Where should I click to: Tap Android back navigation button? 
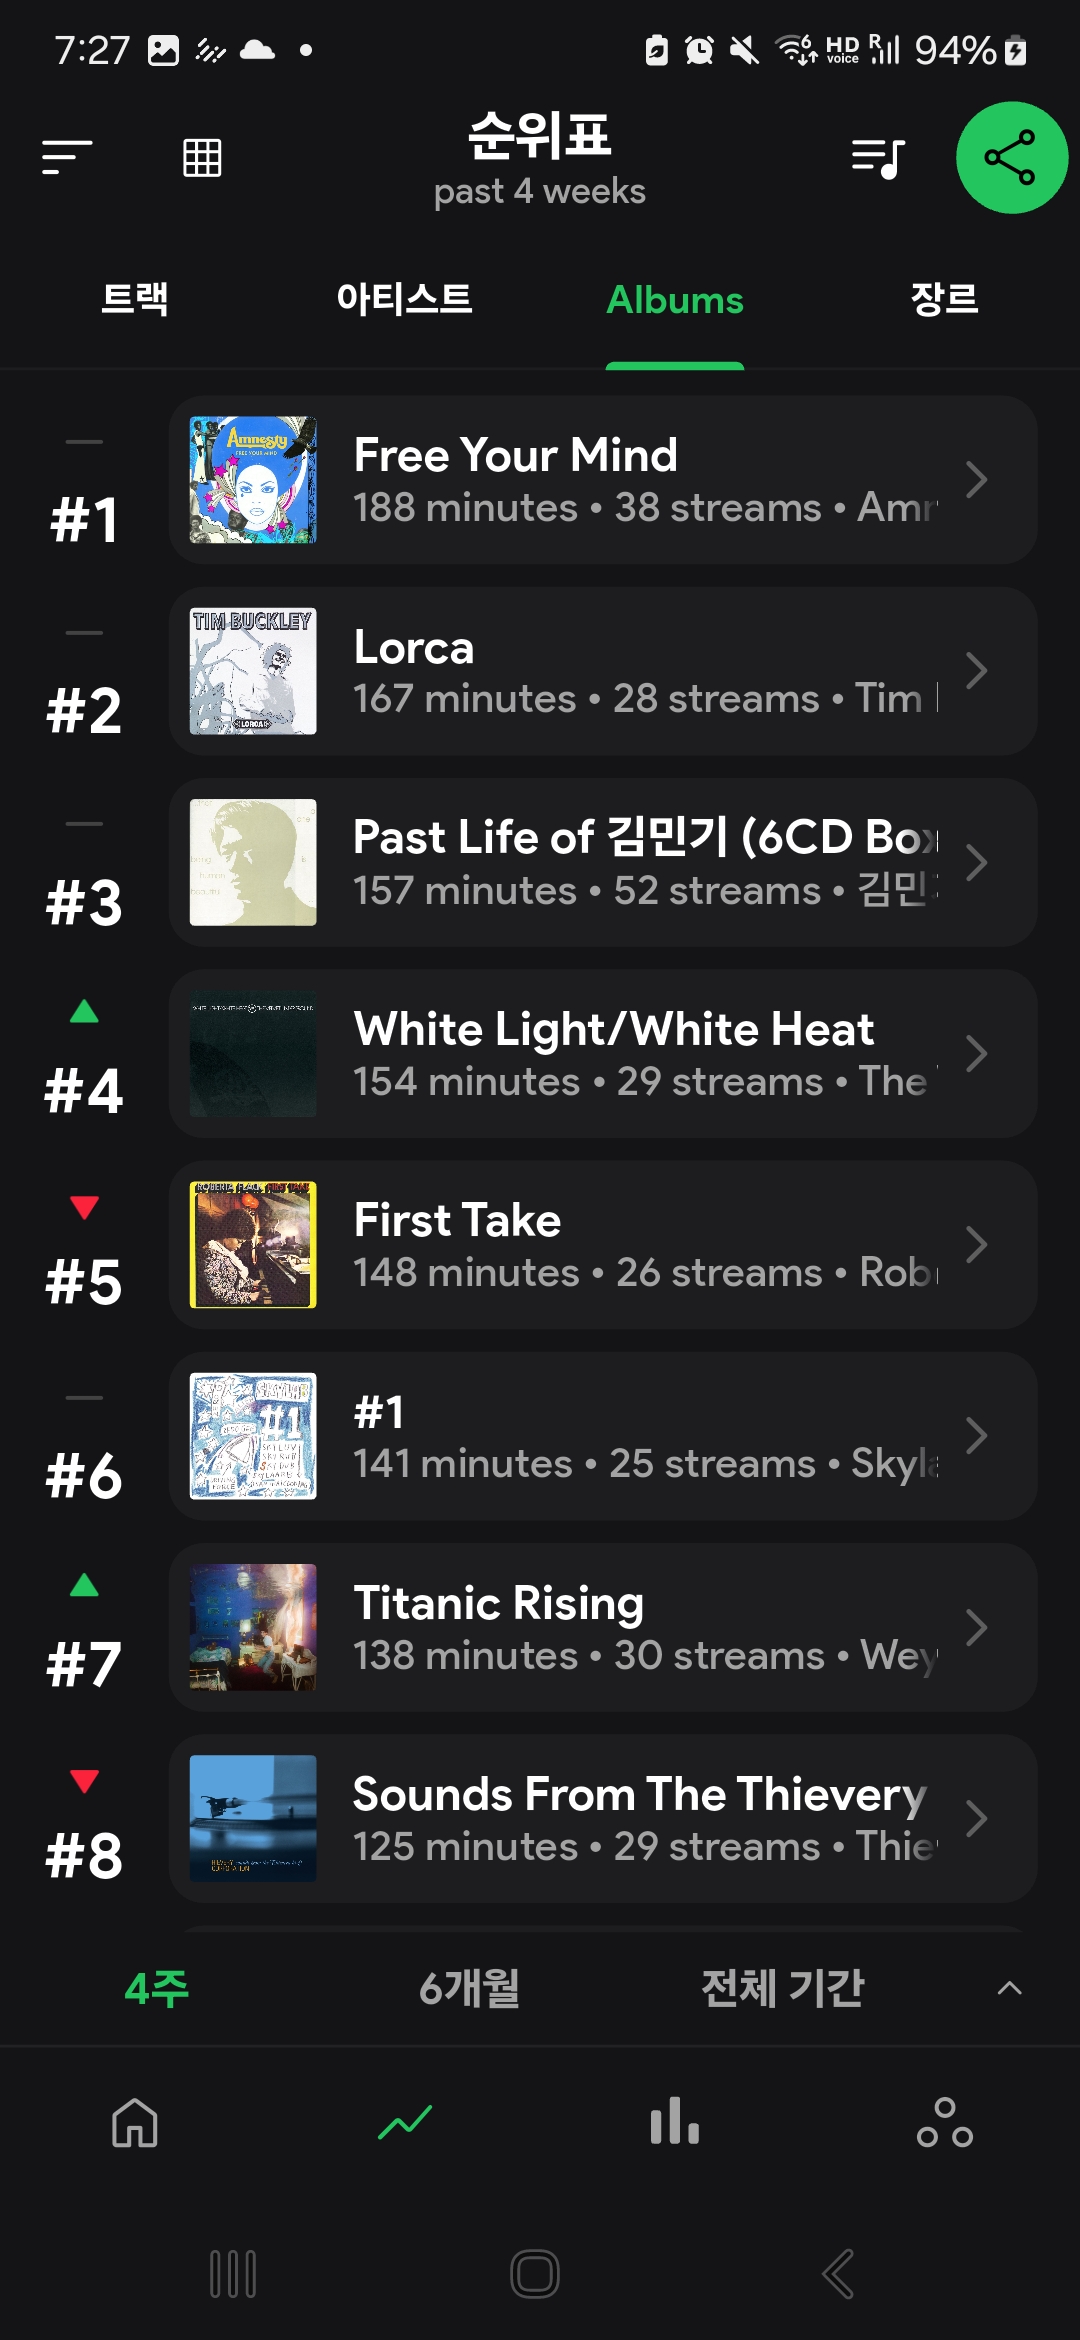pyautogui.click(x=838, y=2274)
